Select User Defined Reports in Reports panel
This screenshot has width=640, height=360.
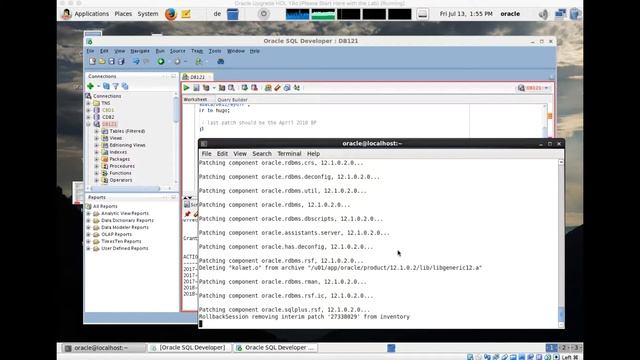coord(124,248)
